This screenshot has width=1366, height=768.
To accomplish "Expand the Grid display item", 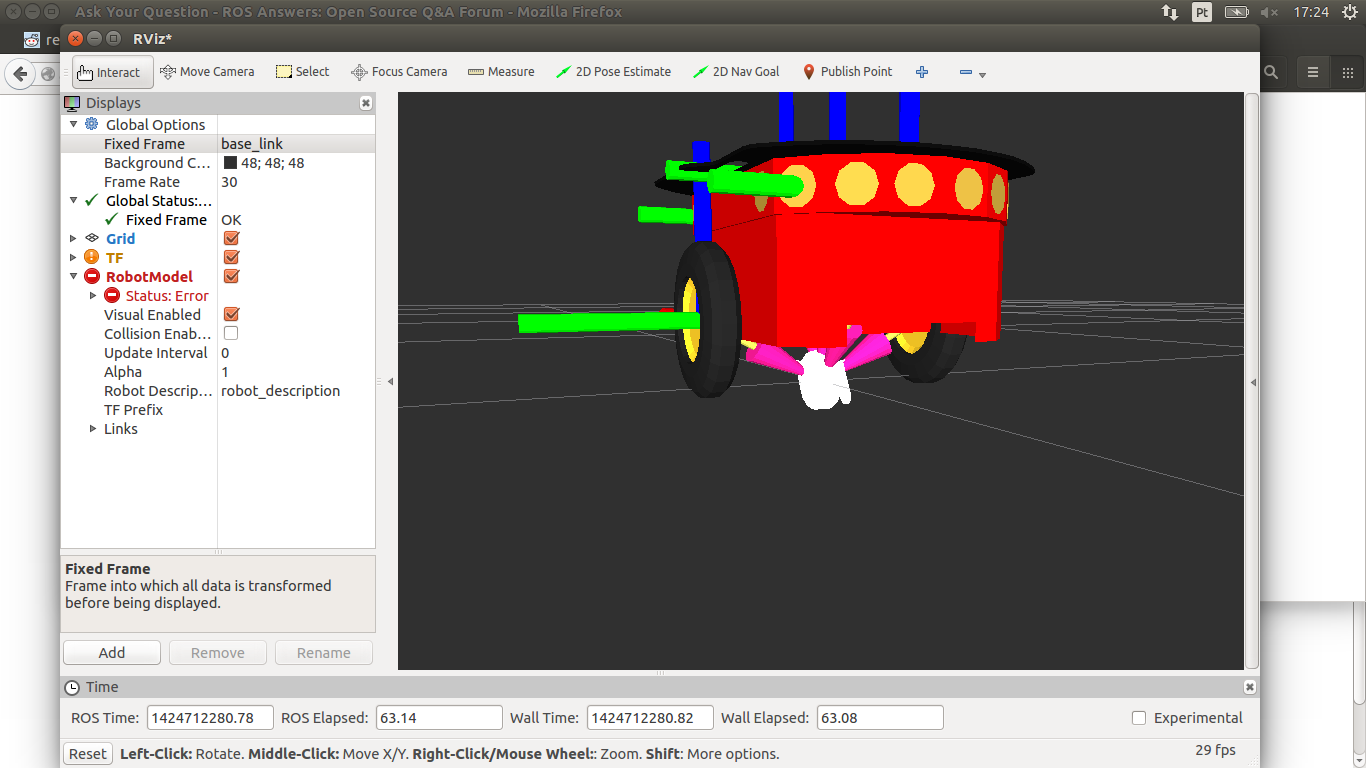I will [x=73, y=238].
